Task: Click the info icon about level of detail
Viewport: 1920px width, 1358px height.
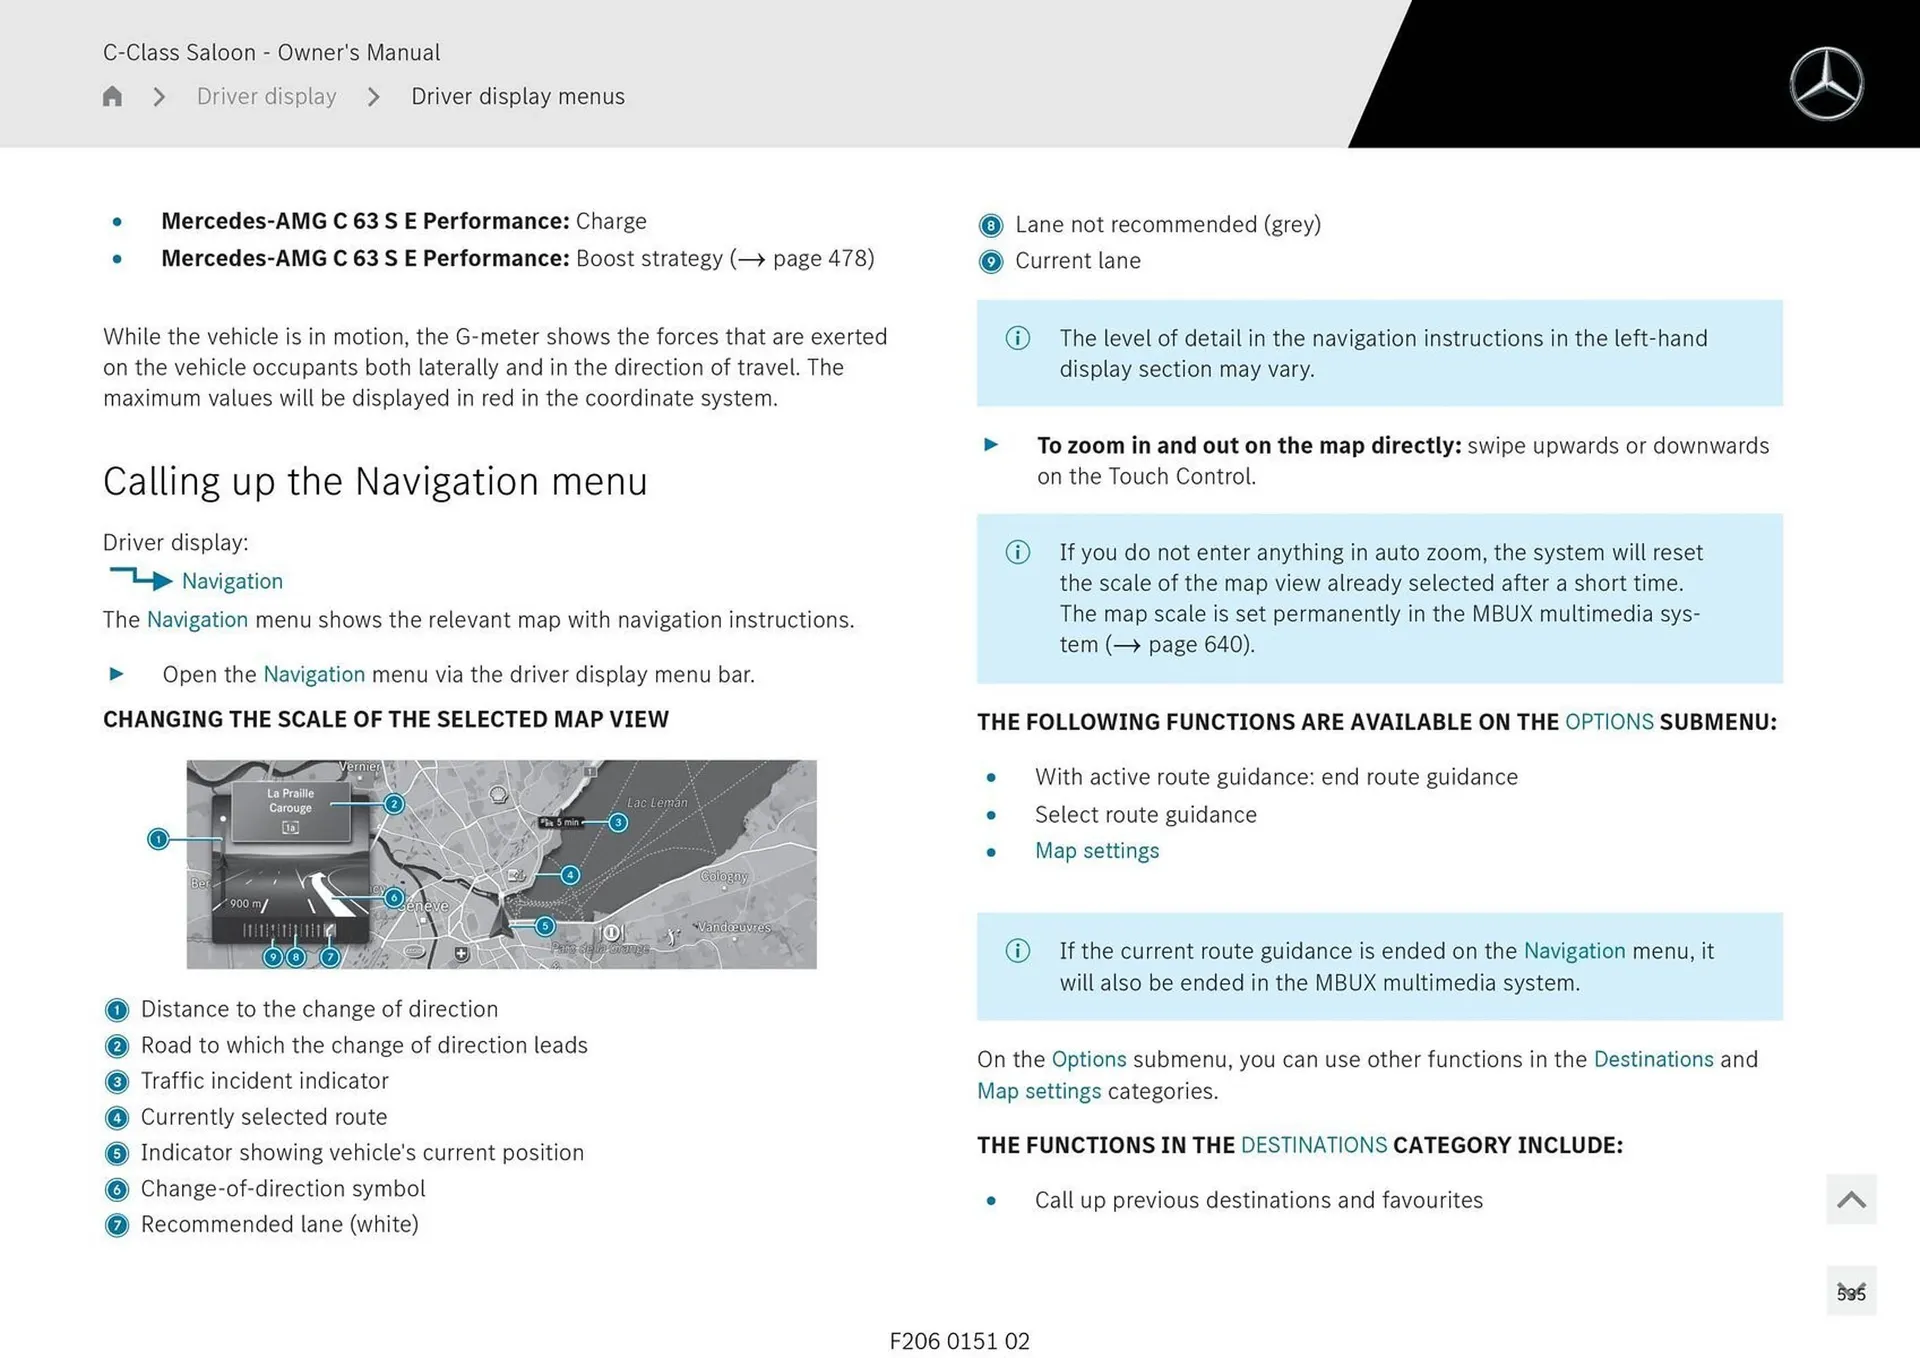Action: [1017, 338]
